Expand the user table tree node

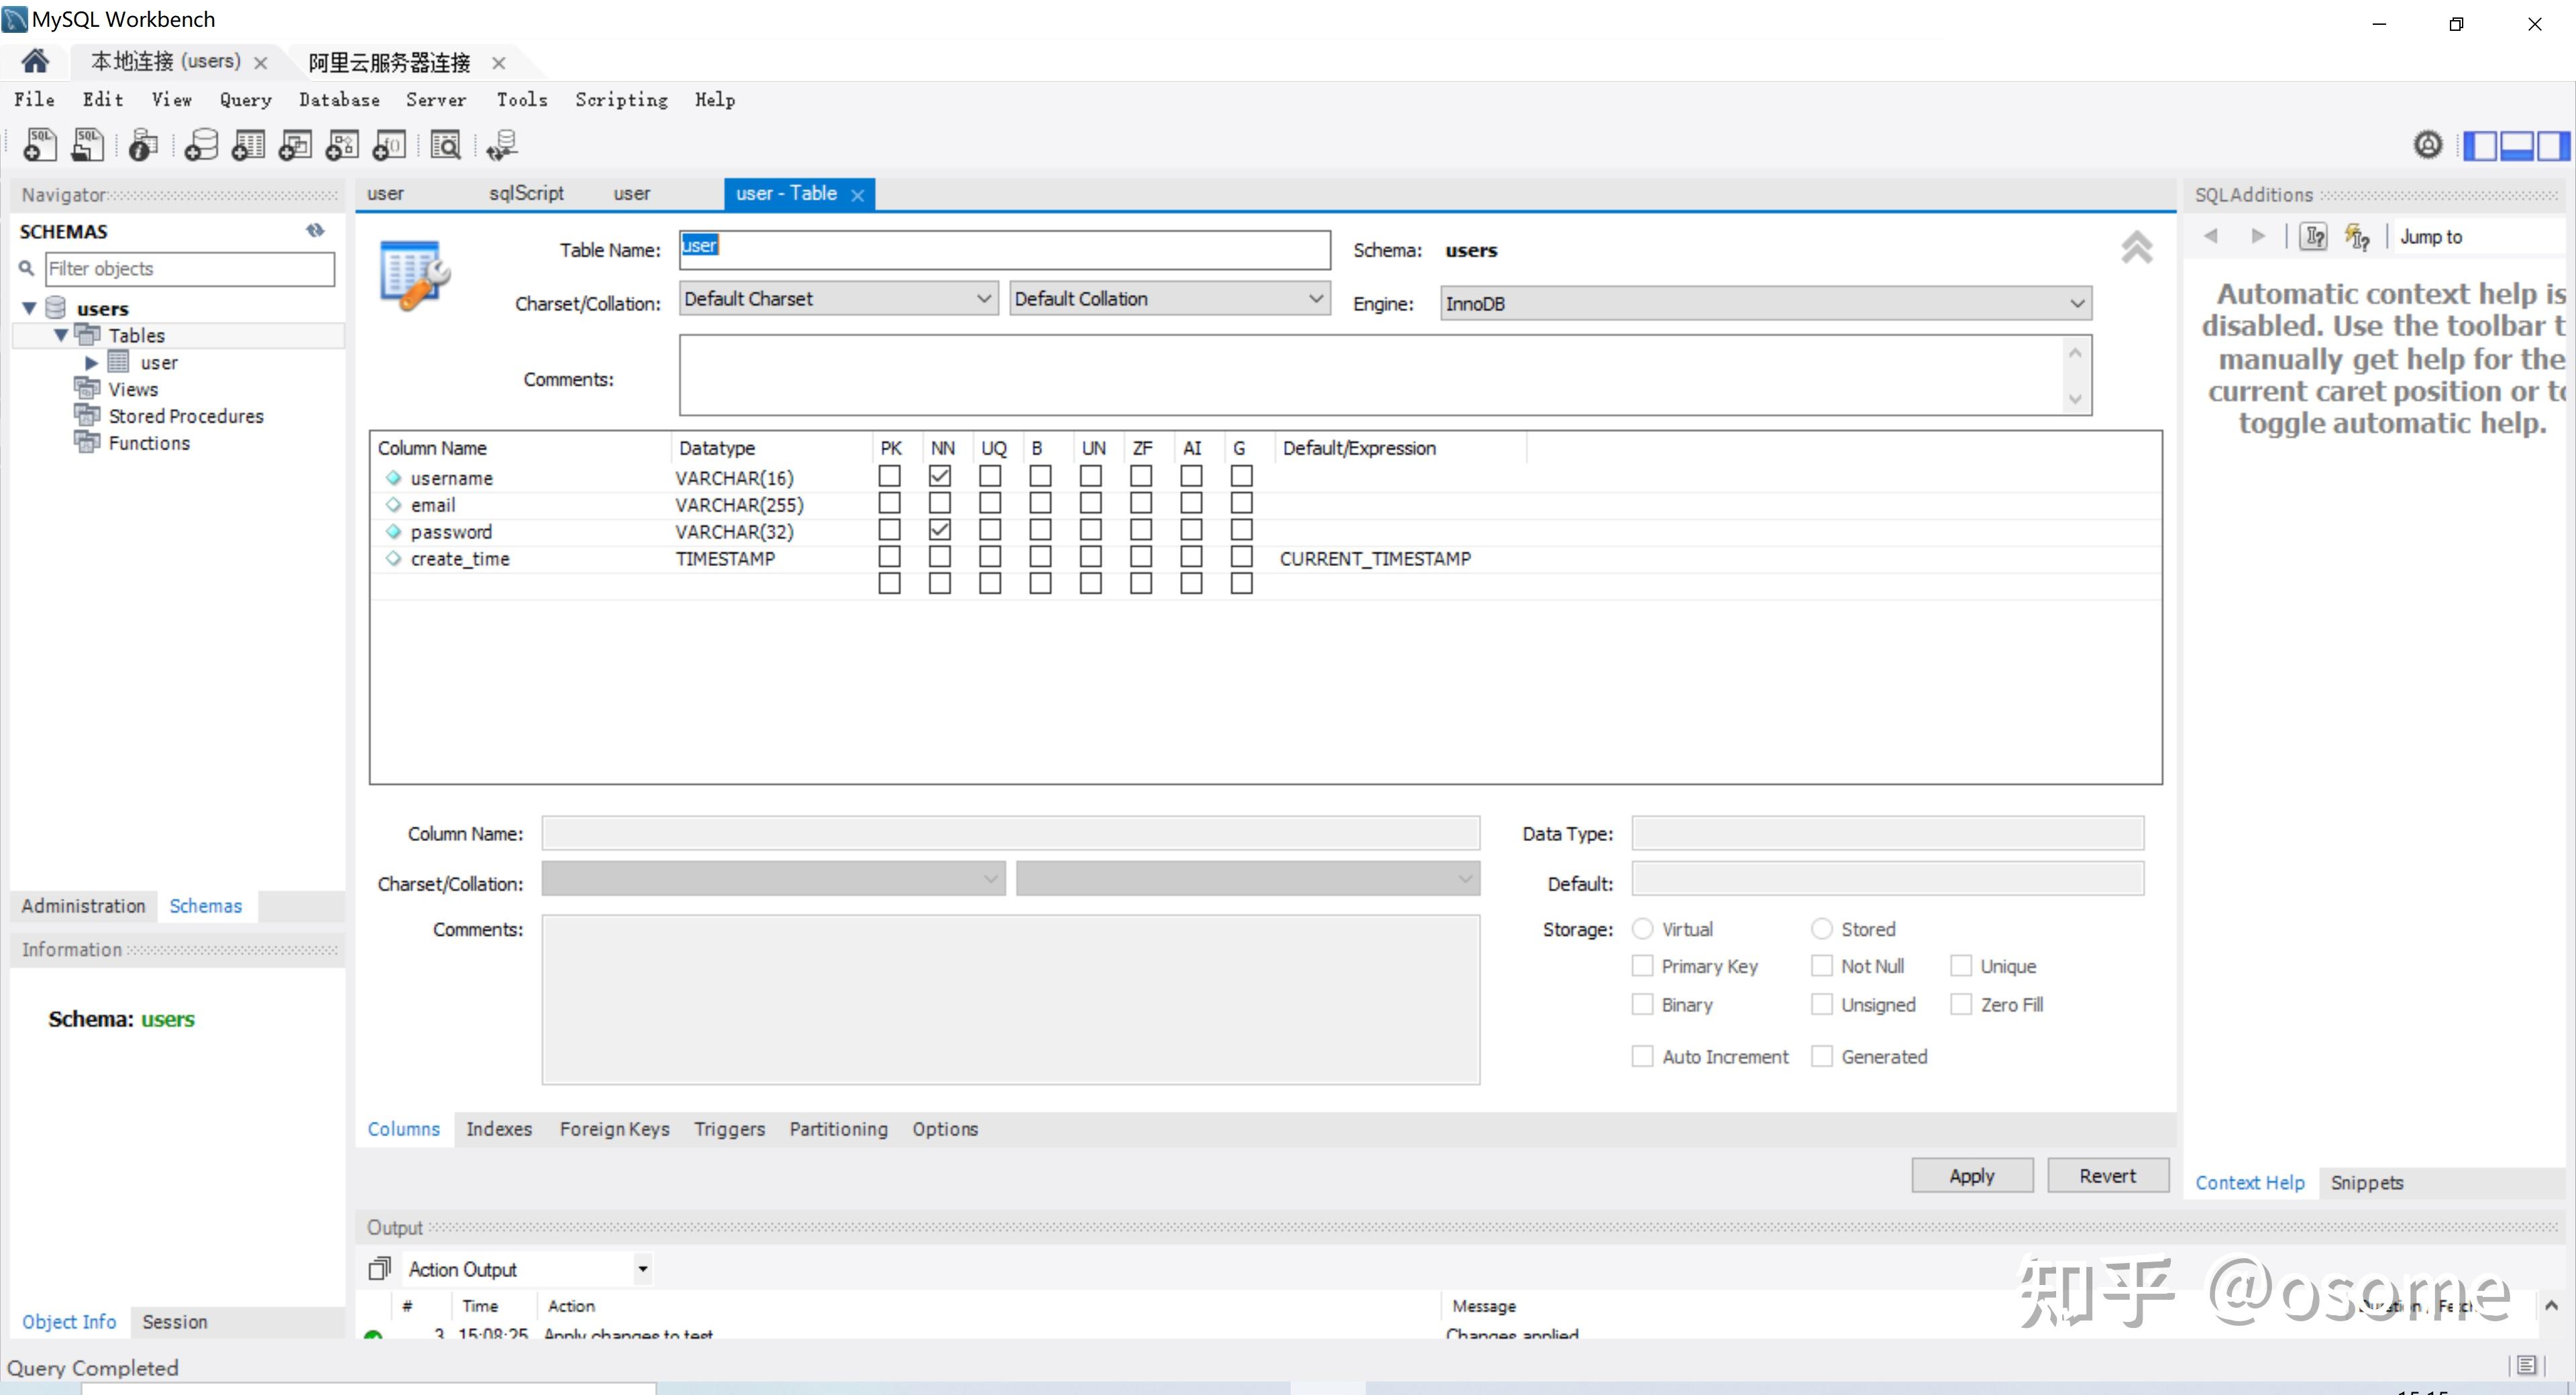(91, 363)
